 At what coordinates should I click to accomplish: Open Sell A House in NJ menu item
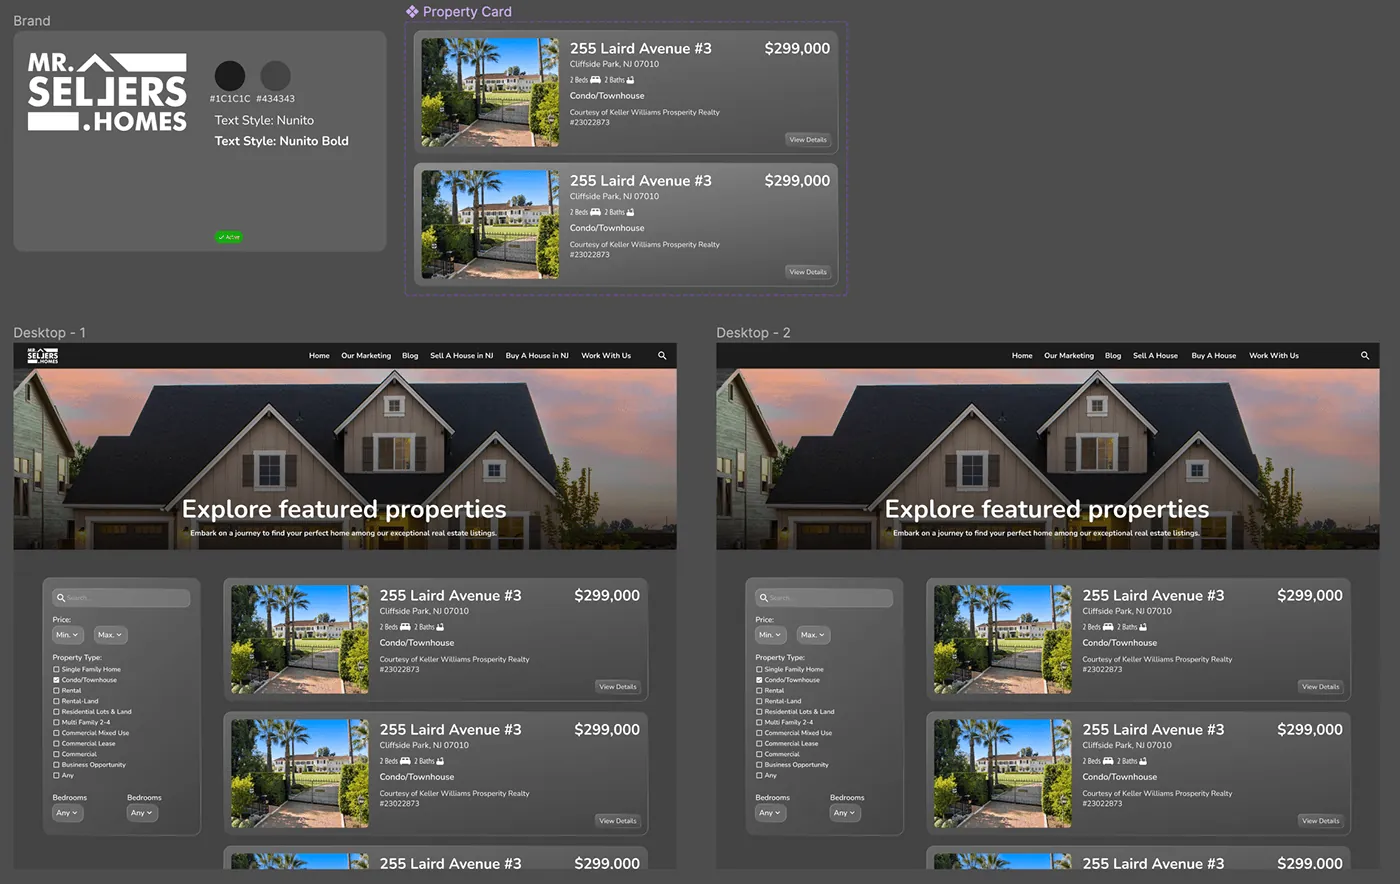click(462, 356)
